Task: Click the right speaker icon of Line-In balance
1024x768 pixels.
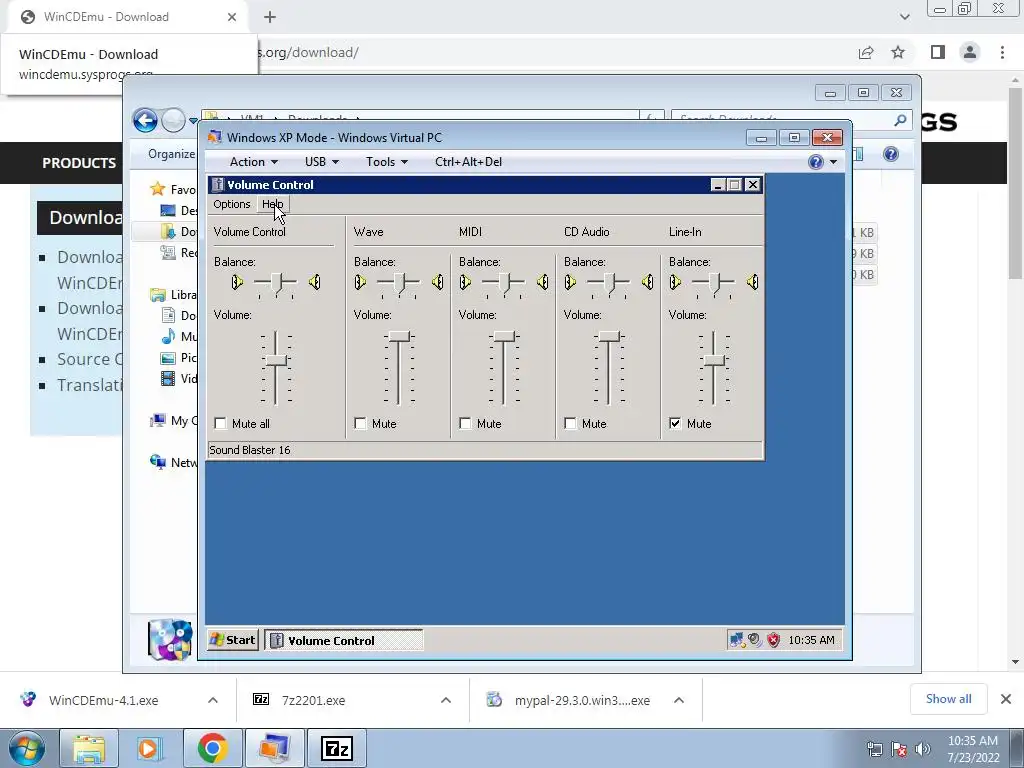Action: click(x=753, y=282)
